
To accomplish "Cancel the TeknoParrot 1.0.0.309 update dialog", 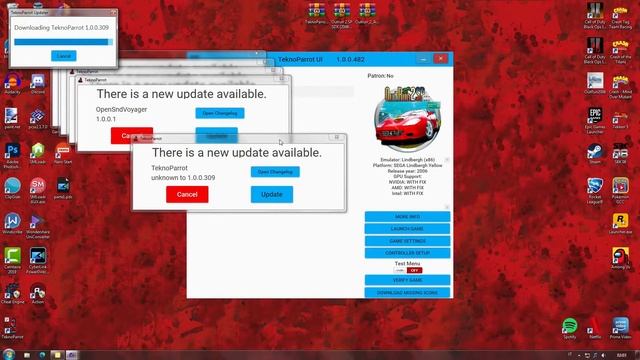I will [187, 194].
